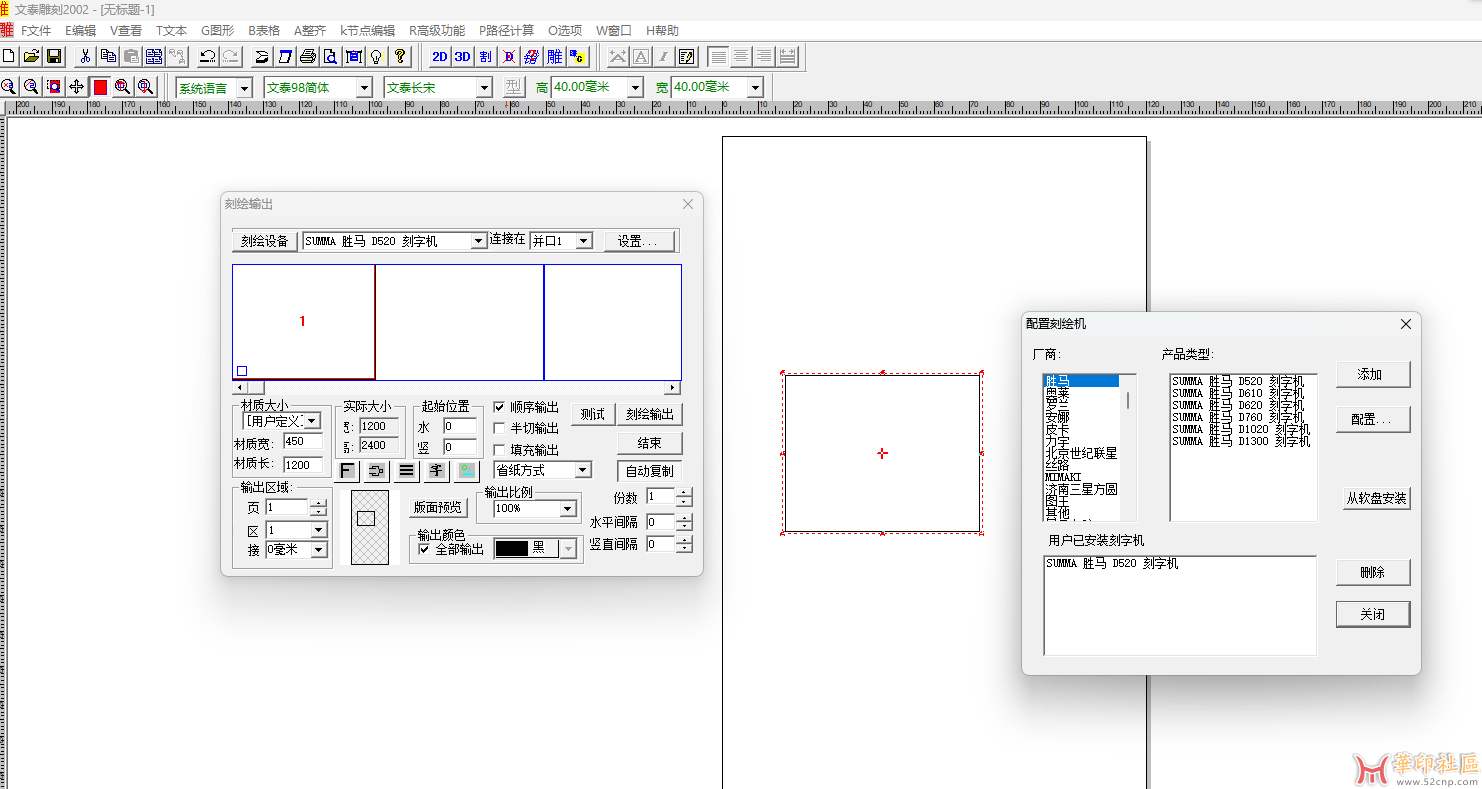Click the 材质宽 450 input field

303,441
